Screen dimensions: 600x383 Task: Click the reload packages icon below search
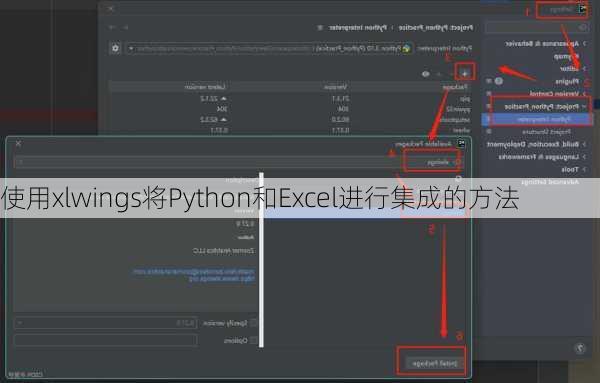pyautogui.click(x=458, y=178)
